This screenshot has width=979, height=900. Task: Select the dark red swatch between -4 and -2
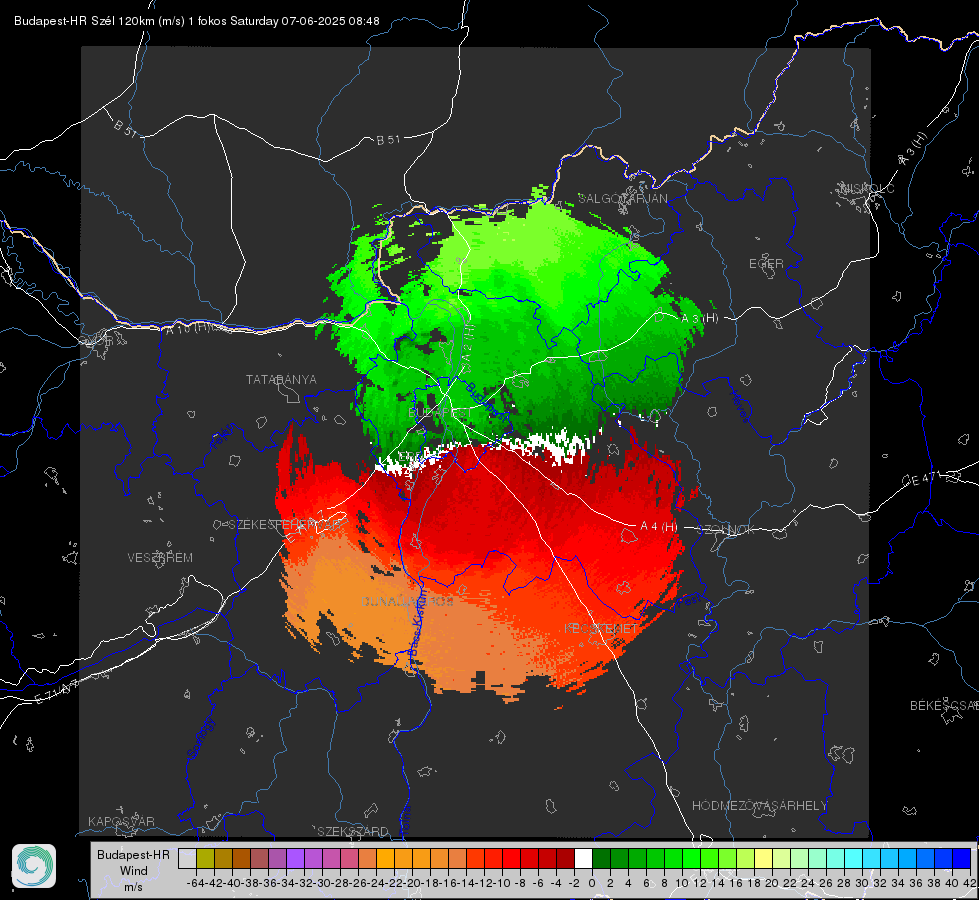coord(565,858)
